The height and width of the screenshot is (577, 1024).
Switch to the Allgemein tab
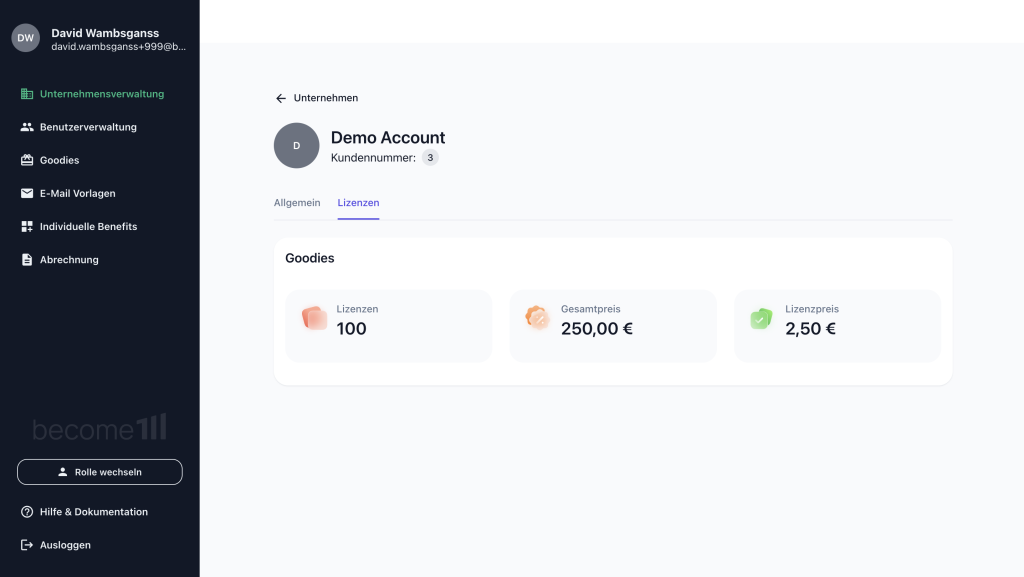[x=297, y=203]
